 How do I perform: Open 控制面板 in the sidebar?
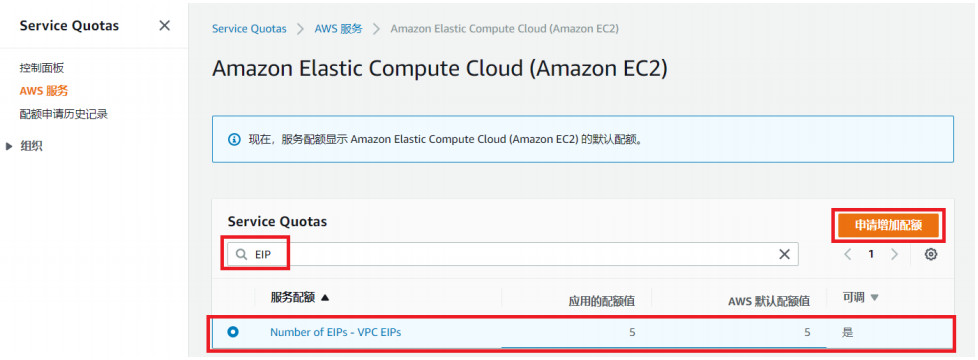click(x=42, y=68)
